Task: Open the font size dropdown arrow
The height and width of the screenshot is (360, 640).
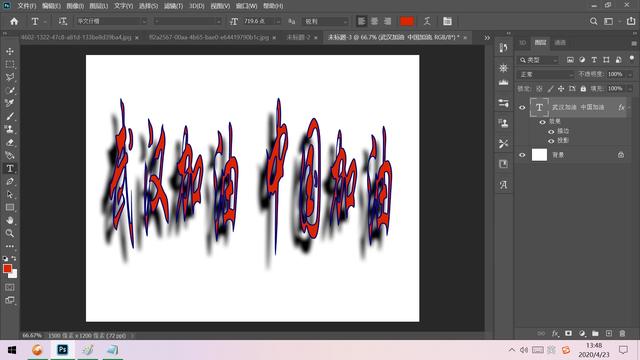Action: (278, 21)
